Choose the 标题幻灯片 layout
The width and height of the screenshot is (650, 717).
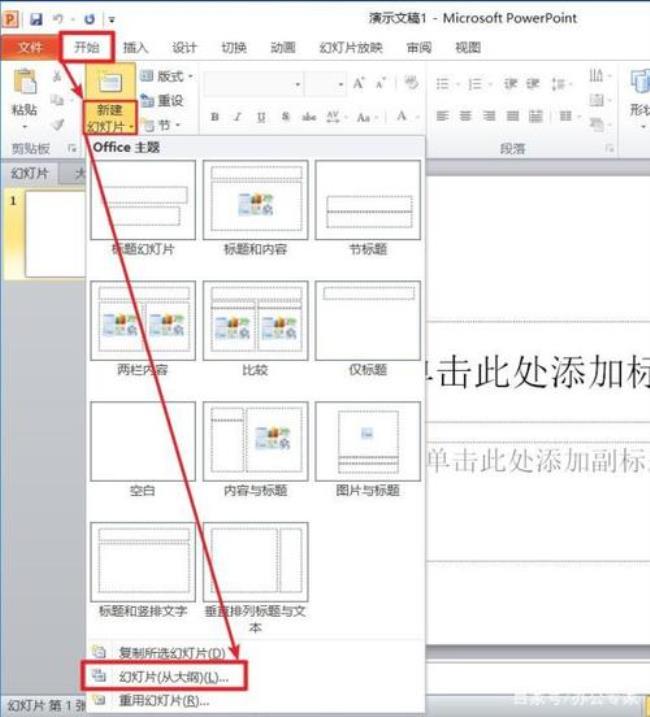[143, 209]
